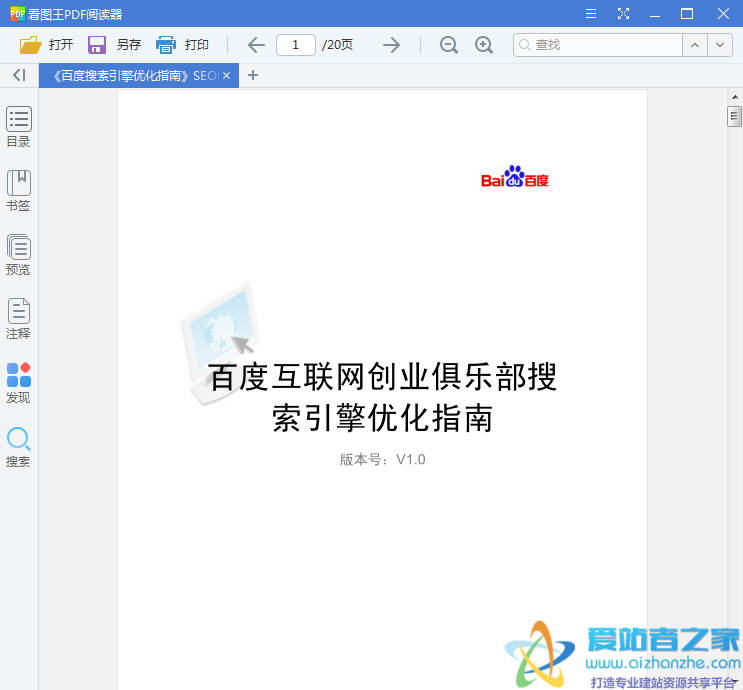Click the 看图王PDF阅读器 app icon
Viewport: 743px width, 690px height.
18,14
